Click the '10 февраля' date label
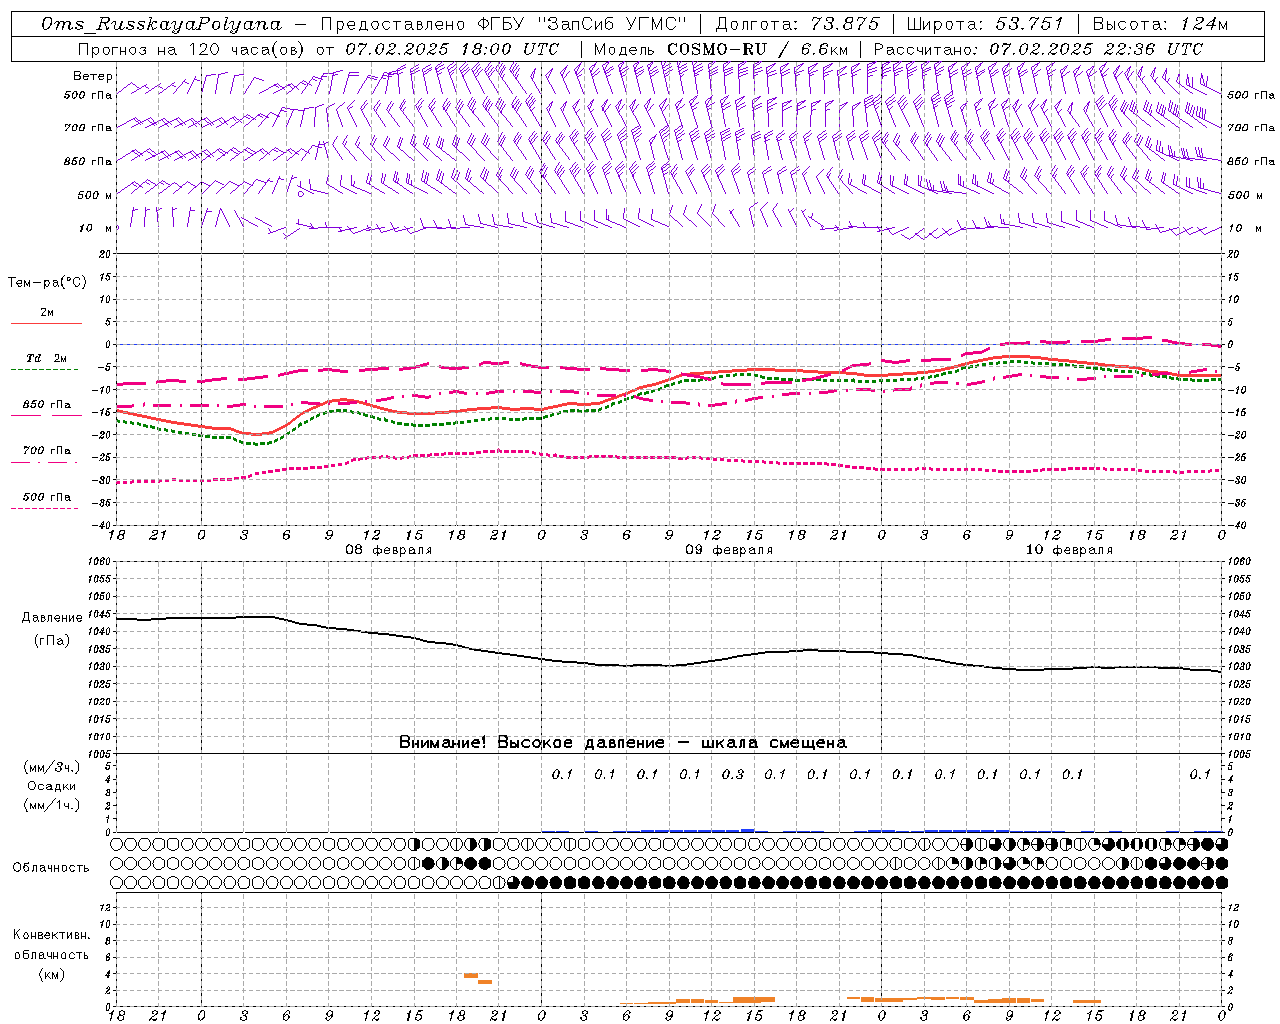 click(x=1069, y=550)
